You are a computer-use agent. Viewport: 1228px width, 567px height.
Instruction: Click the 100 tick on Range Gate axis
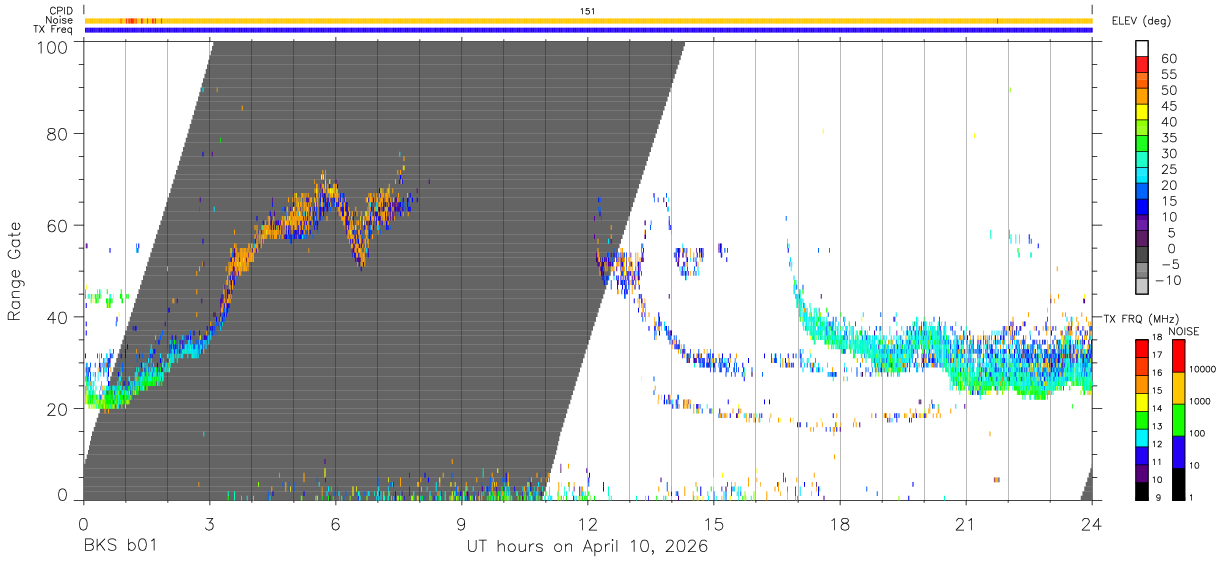click(x=53, y=46)
